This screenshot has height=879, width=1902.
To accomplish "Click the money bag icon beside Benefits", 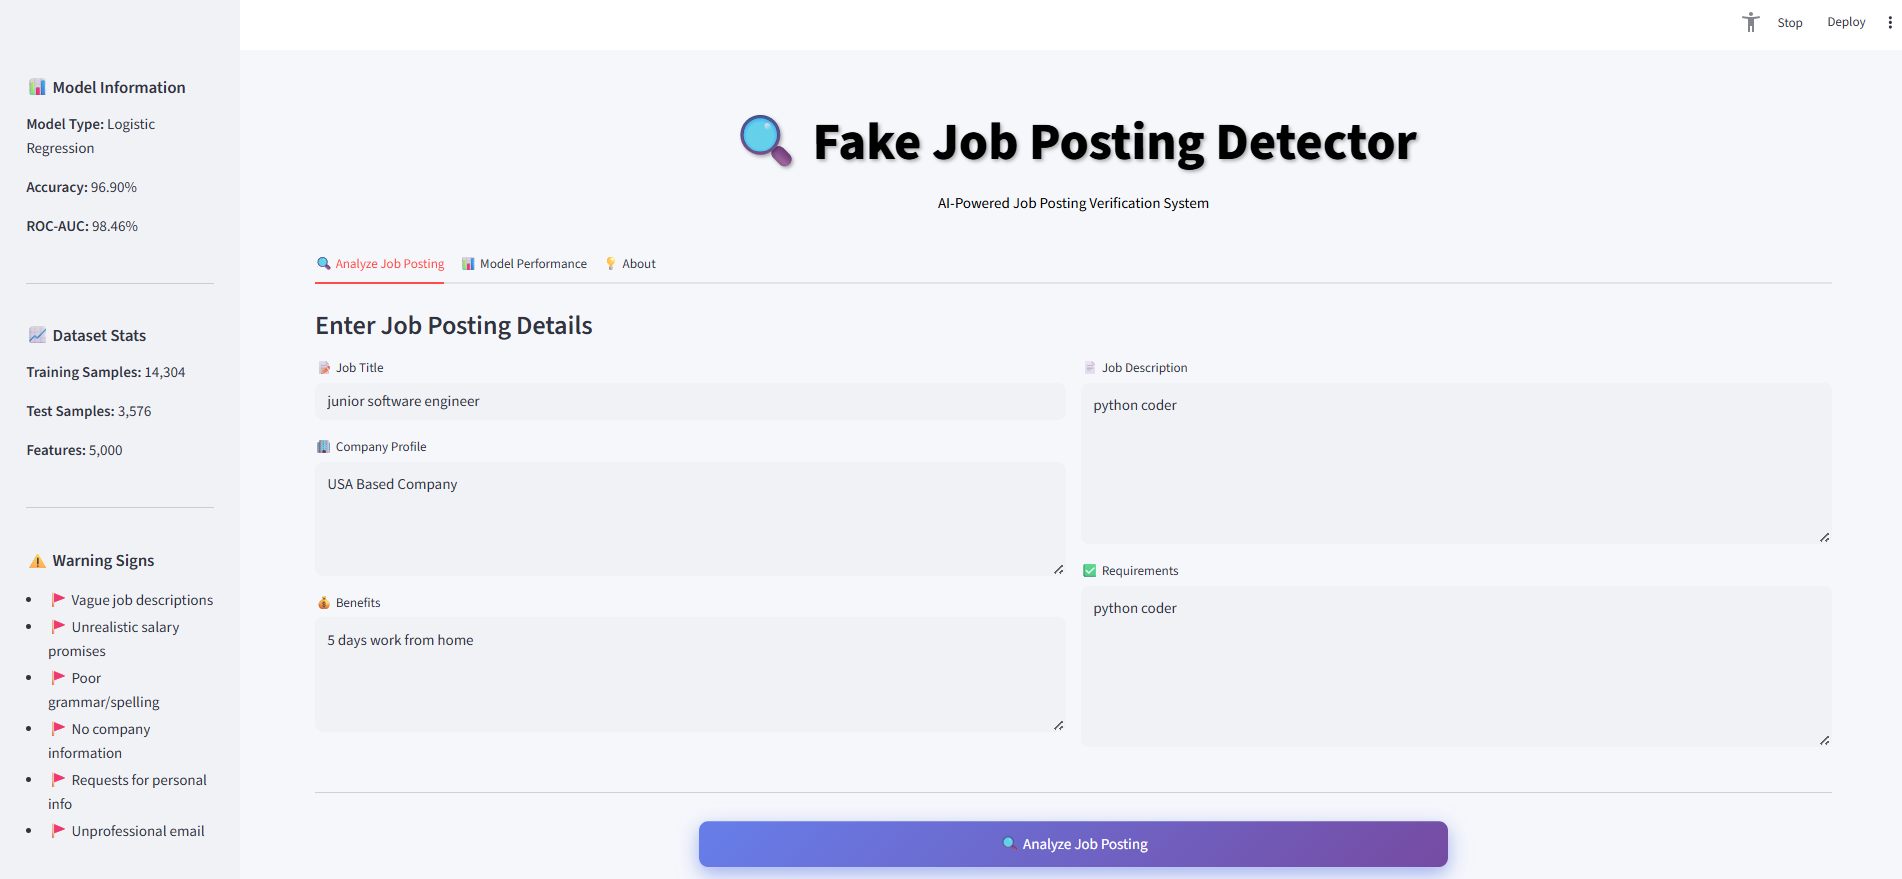I will (x=323, y=603).
